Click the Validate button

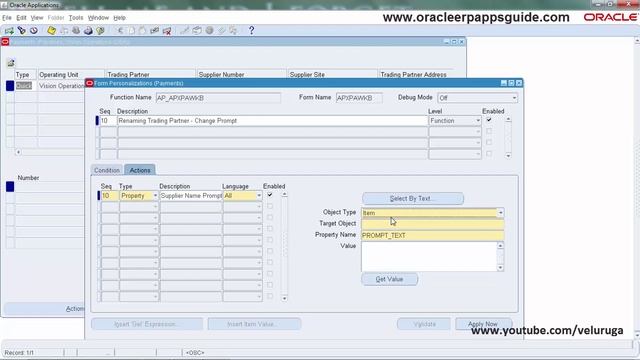[424, 324]
